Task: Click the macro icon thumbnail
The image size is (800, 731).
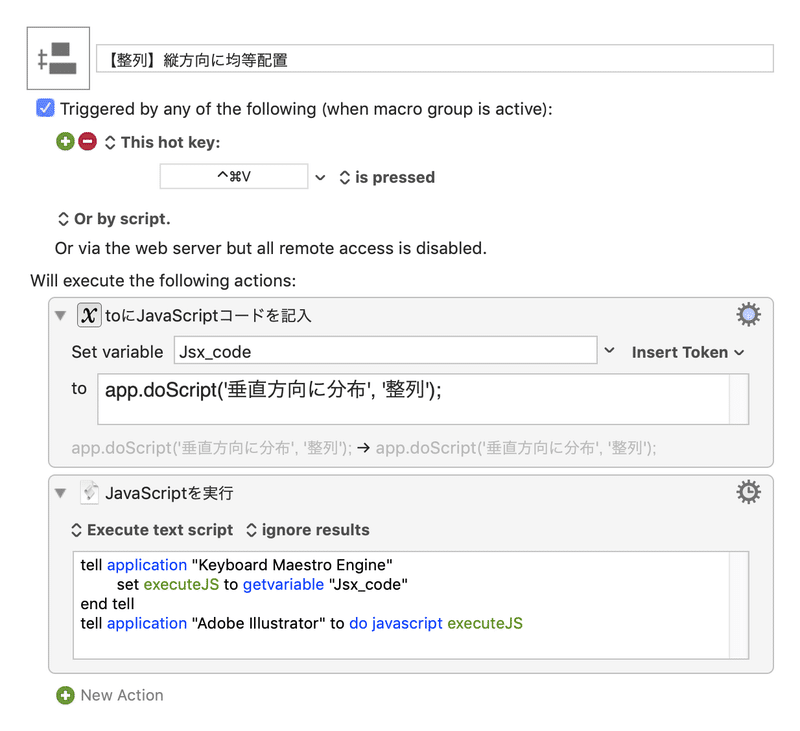Action: click(58, 59)
